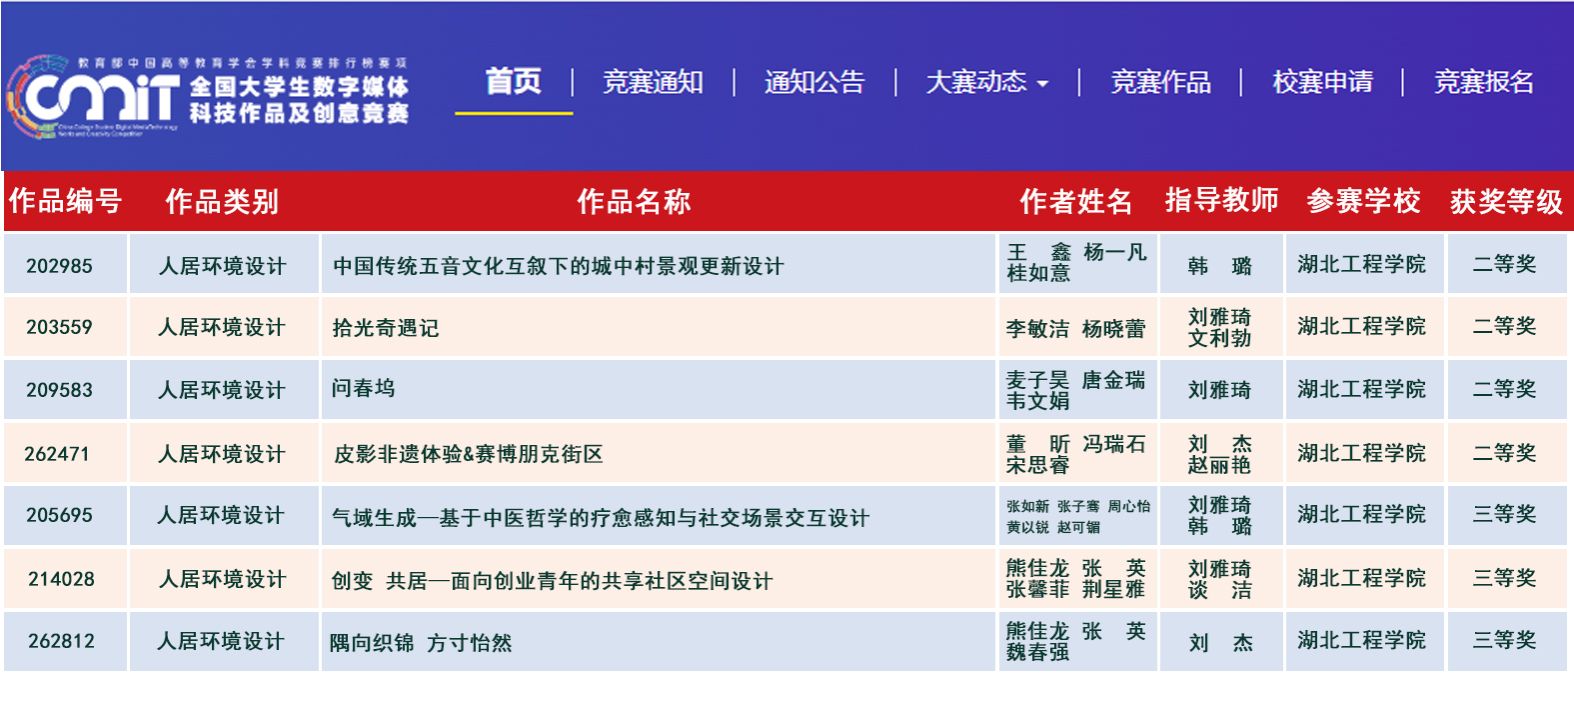The height and width of the screenshot is (711, 1574).
Task: Expand the 大赛动态 dropdown menu
Action: [x=986, y=82]
